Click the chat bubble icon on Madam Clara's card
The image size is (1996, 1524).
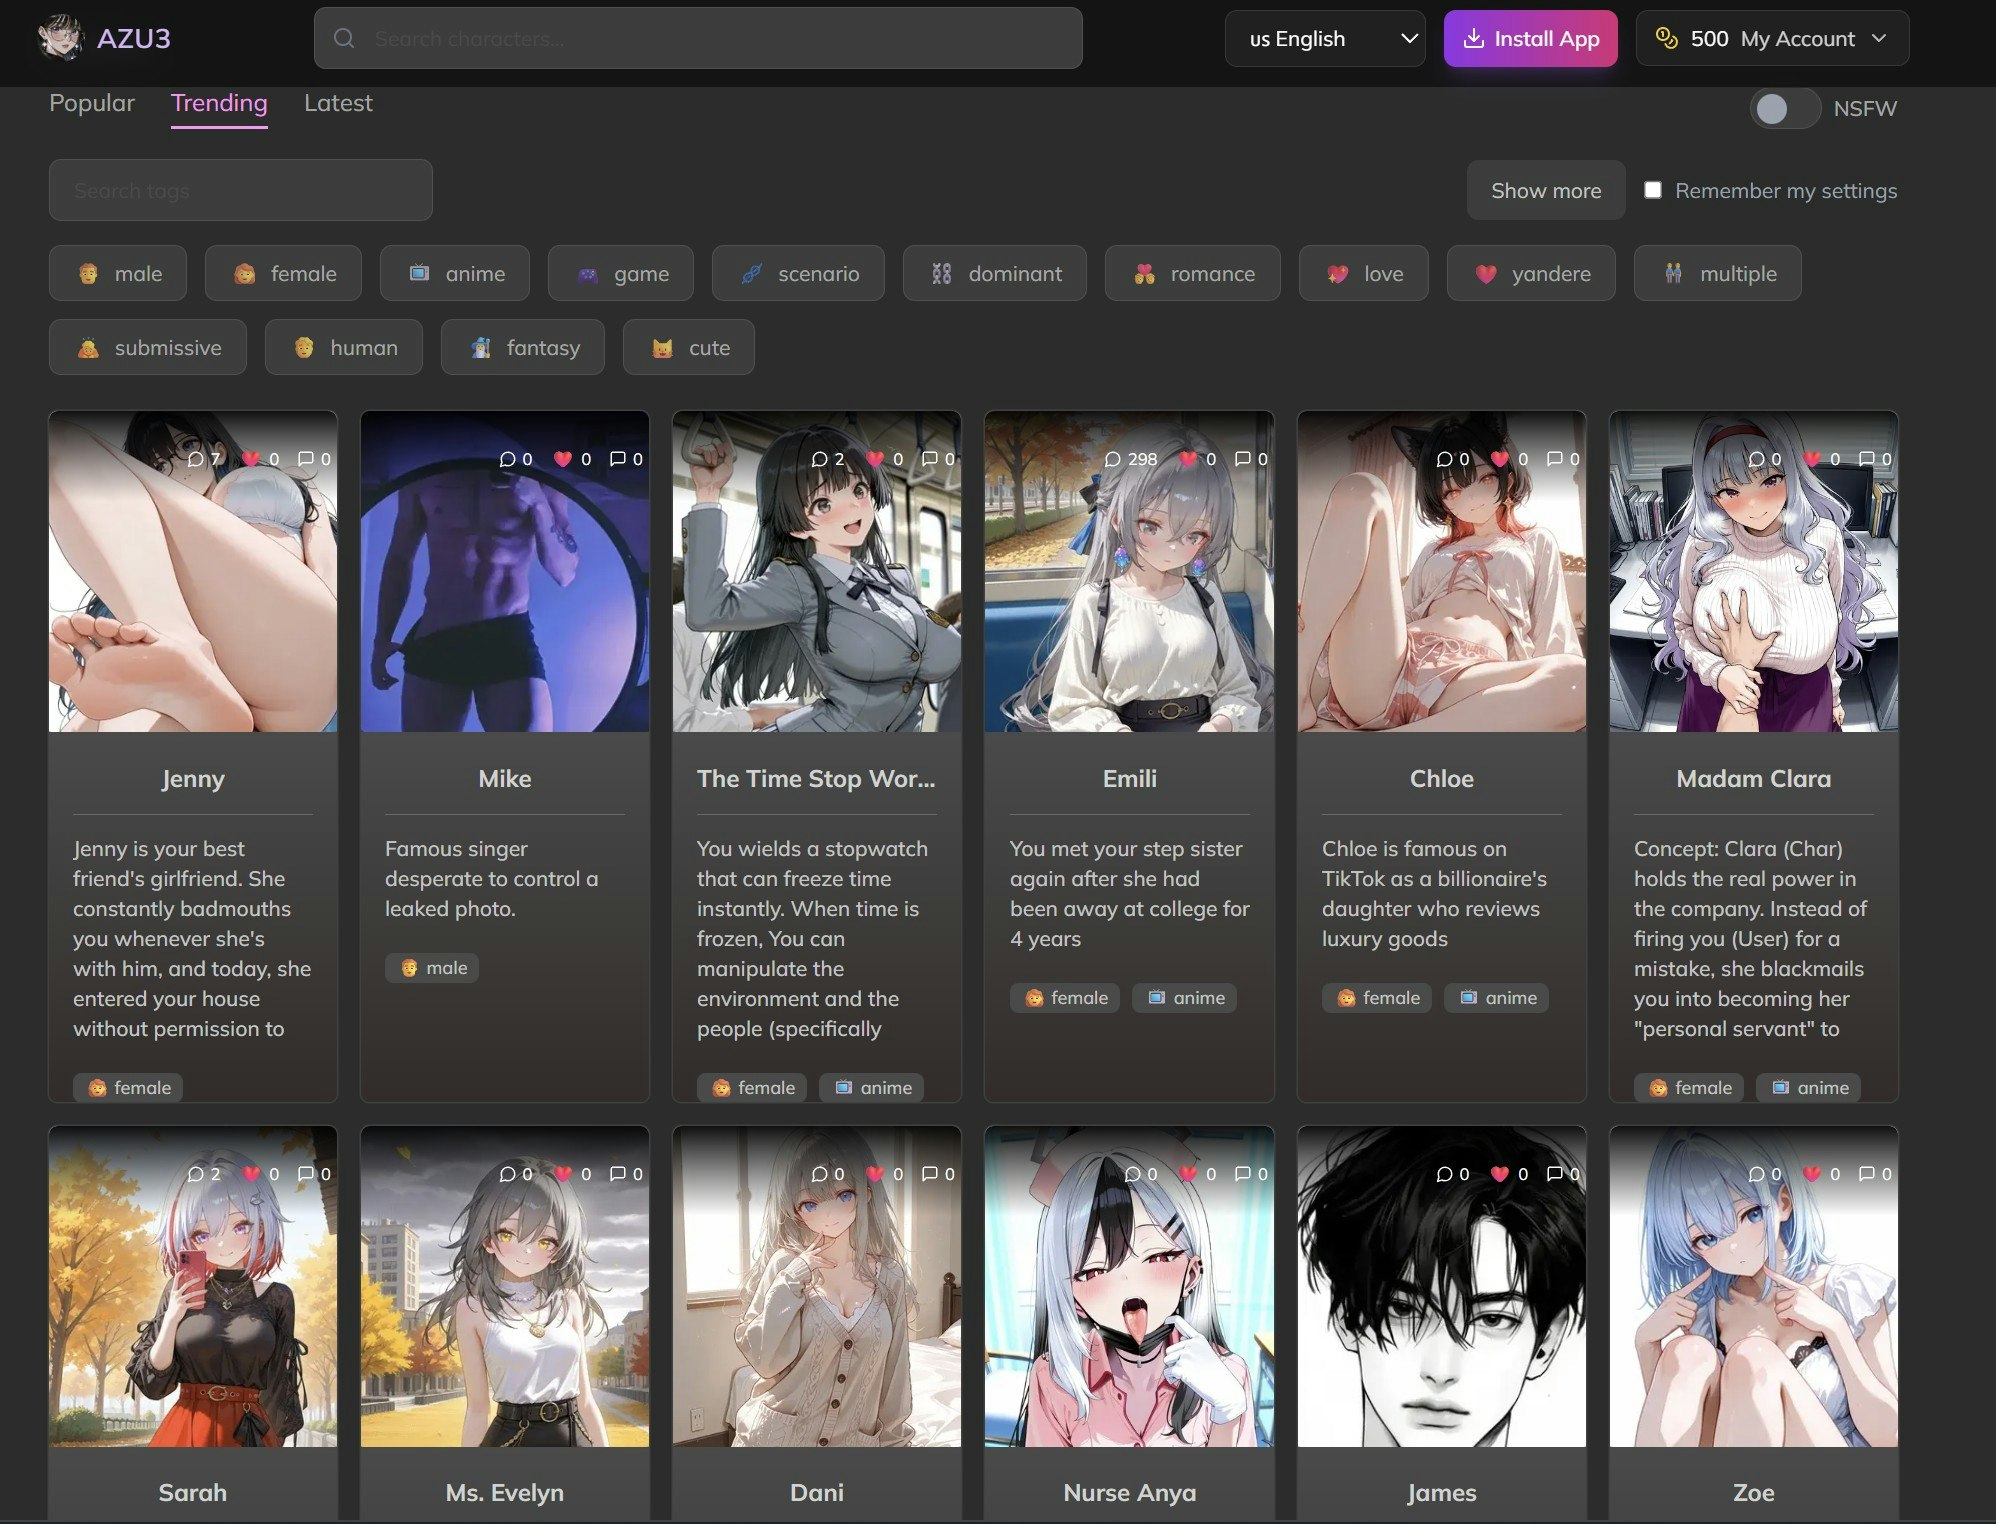(x=1756, y=458)
